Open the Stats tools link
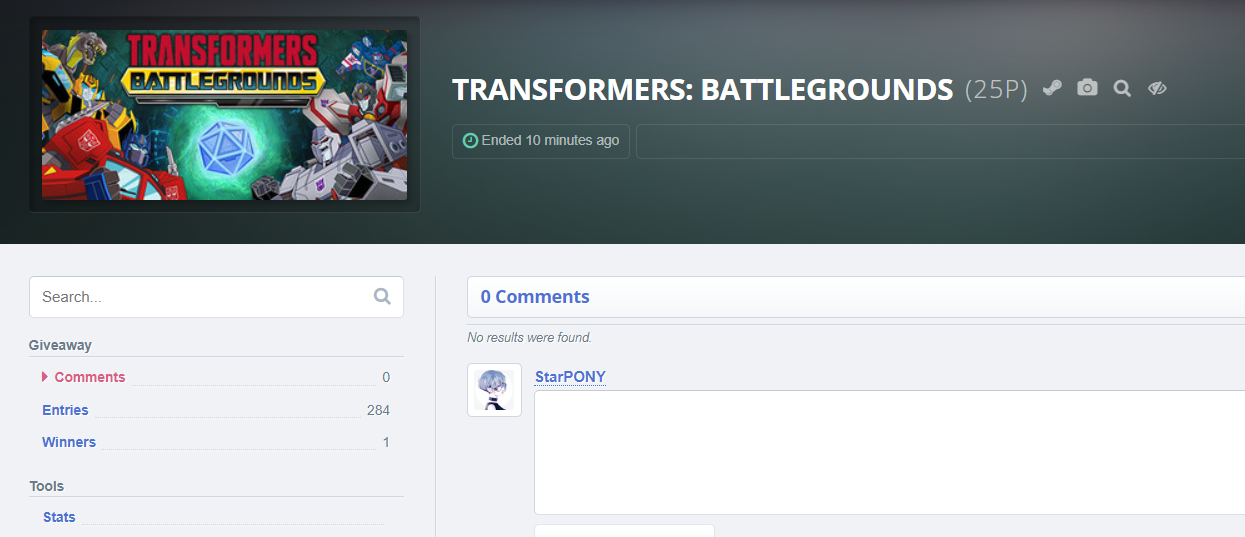This screenshot has height=537, width=1245. (59, 517)
